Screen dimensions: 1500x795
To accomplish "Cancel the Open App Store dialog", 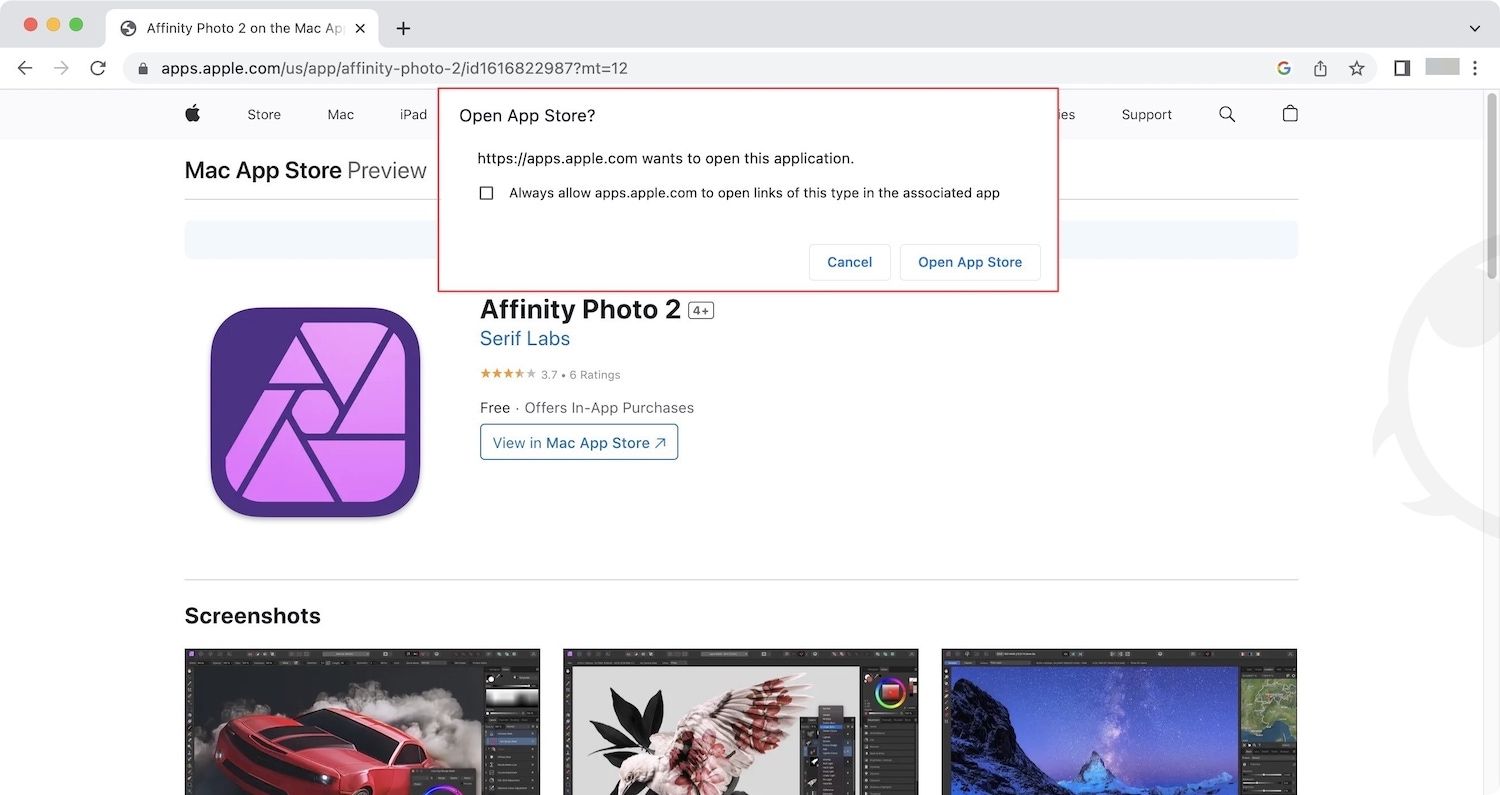I will coord(849,262).
